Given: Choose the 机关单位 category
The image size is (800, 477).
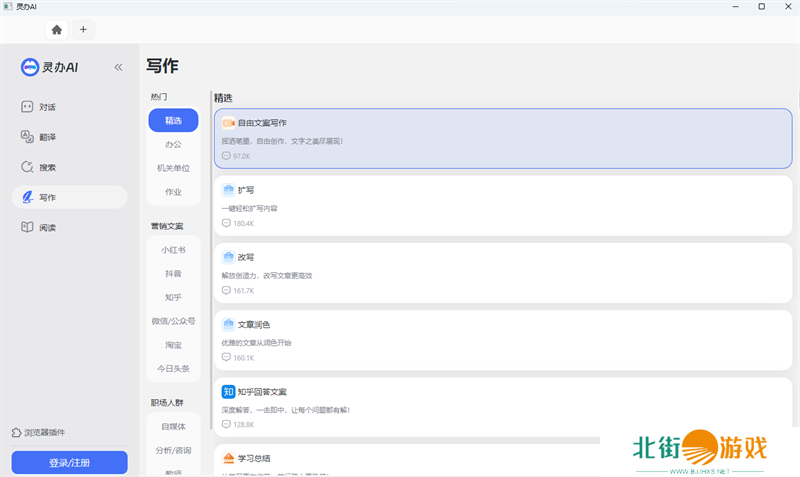Looking at the screenshot, I should [x=173, y=168].
